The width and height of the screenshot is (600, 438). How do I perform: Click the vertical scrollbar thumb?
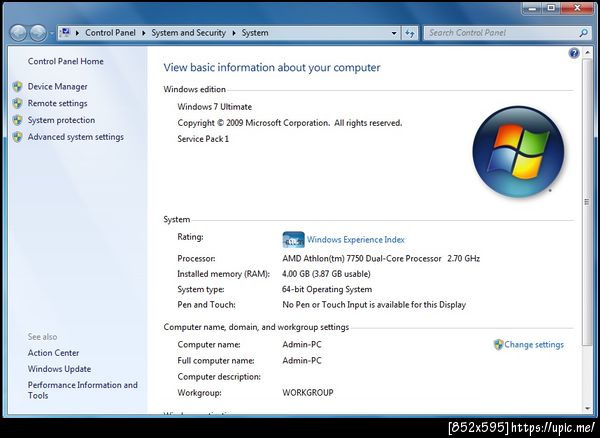[x=587, y=202]
